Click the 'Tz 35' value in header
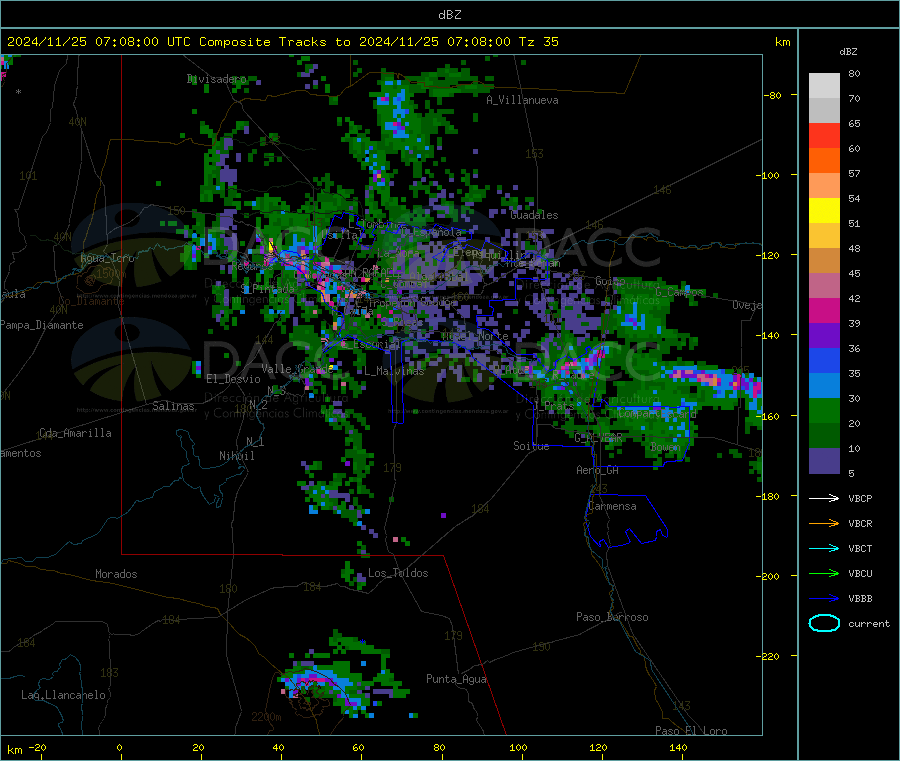The width and height of the screenshot is (900, 761). tap(538, 42)
